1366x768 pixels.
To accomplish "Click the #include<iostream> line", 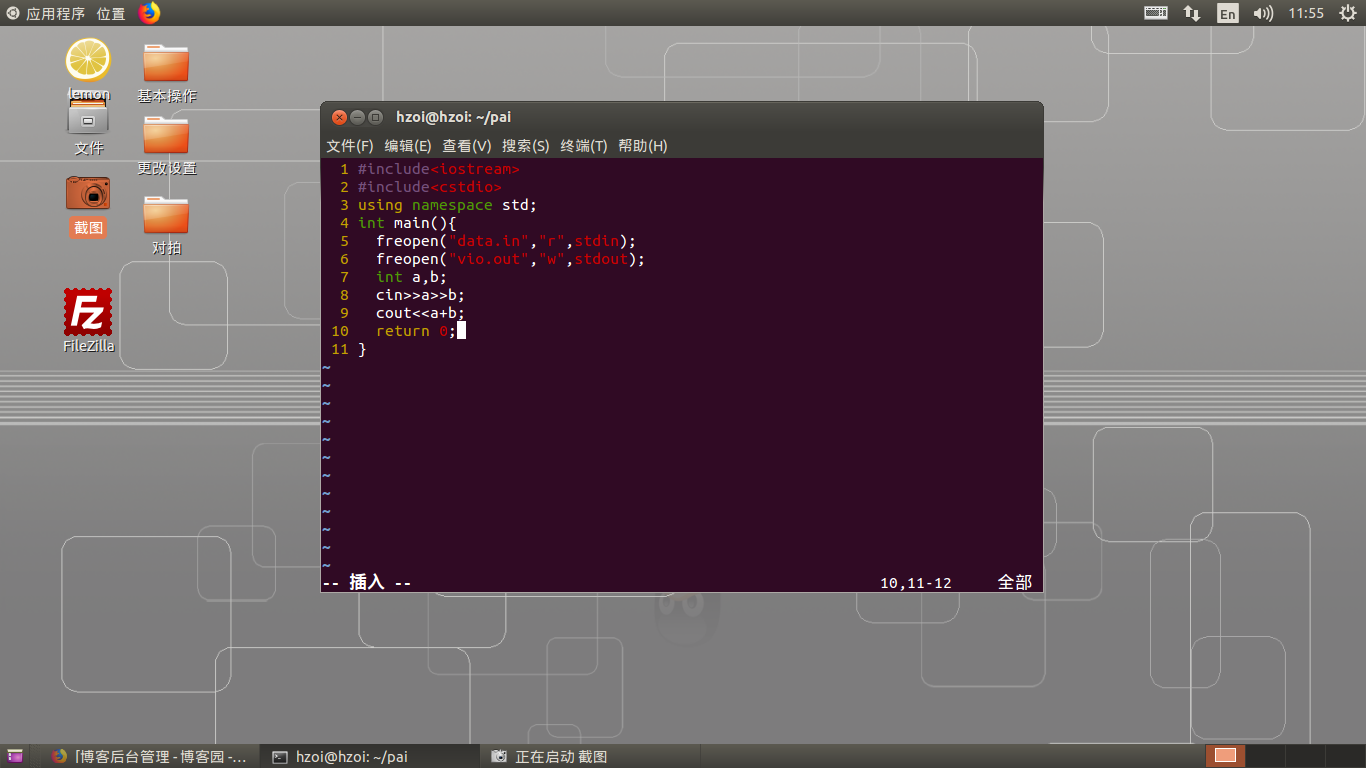I will coord(439,169).
